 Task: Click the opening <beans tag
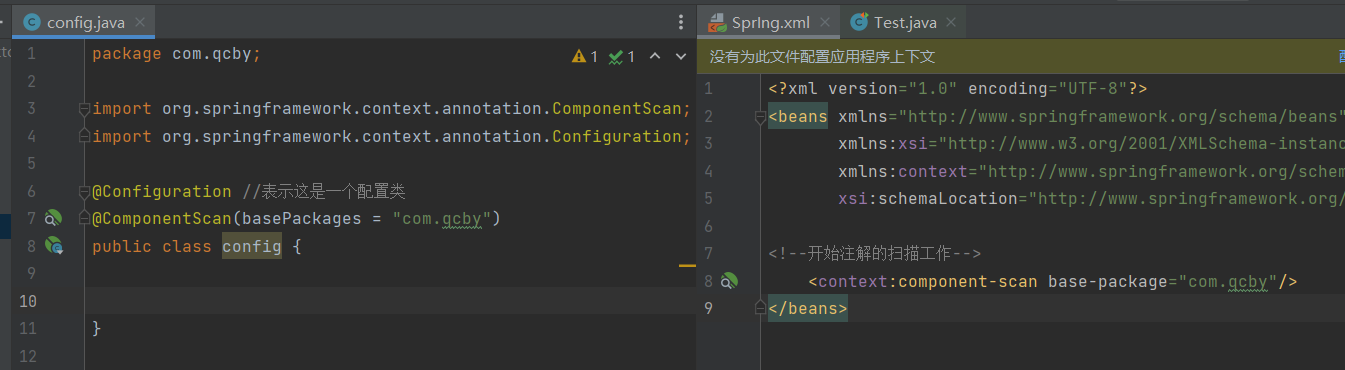tap(798, 117)
